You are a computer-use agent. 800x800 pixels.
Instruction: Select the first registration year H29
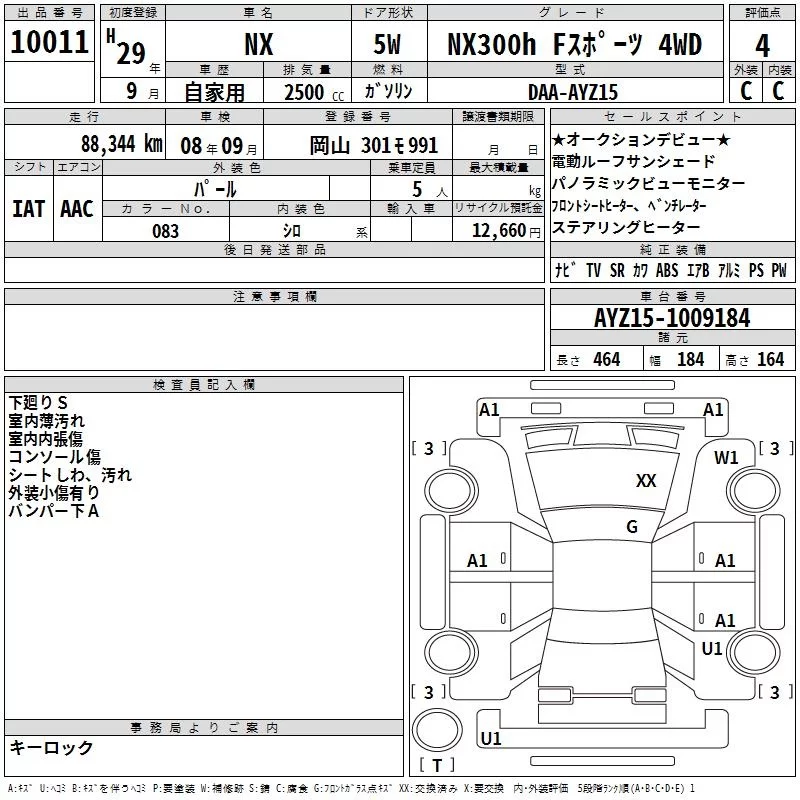point(127,47)
